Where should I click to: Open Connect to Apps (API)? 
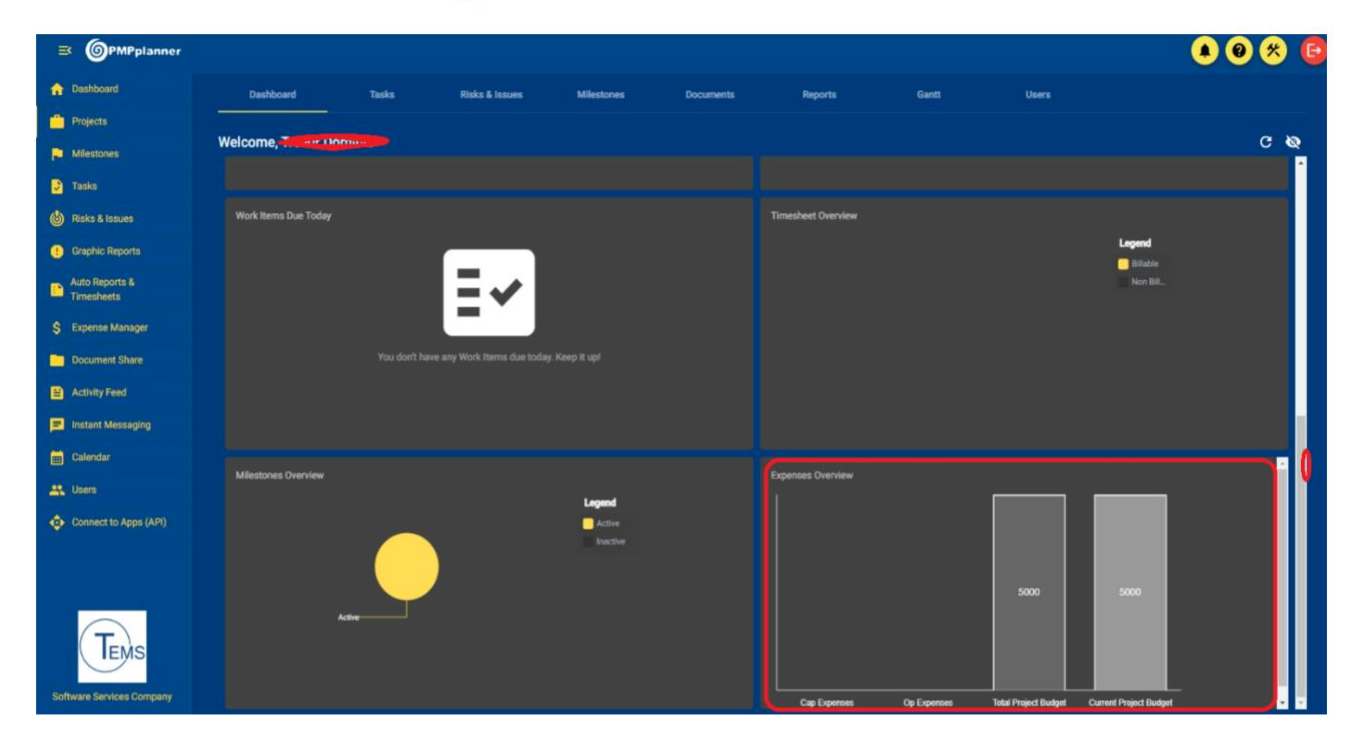point(118,523)
